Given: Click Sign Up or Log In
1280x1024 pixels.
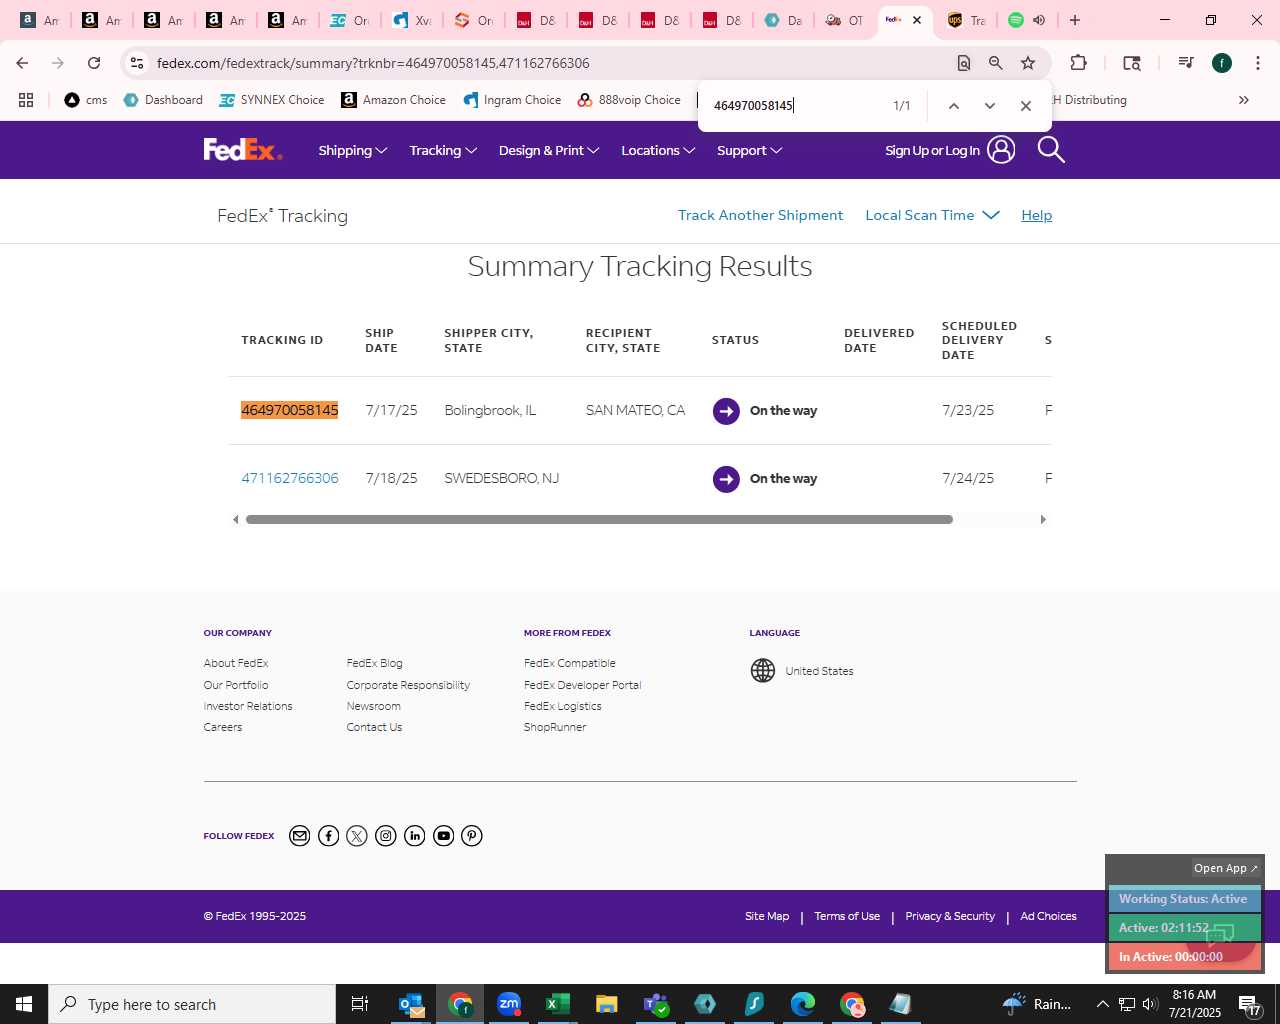Looking at the screenshot, I should coord(932,150).
